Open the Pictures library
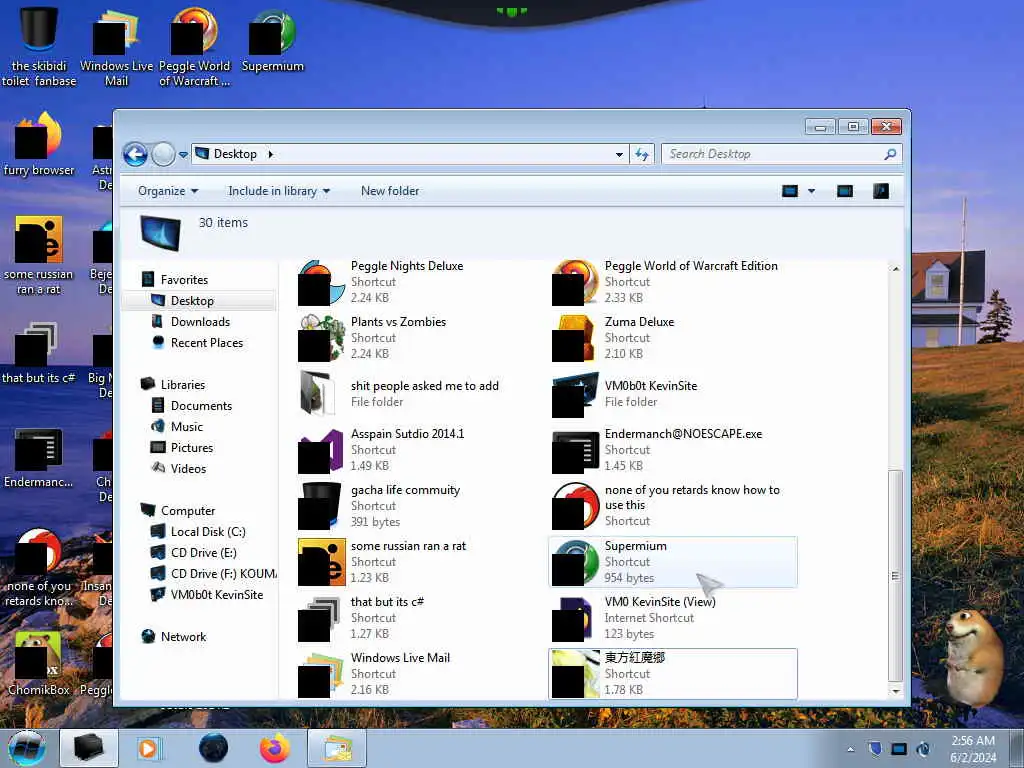The height and width of the screenshot is (768, 1024). [191, 447]
